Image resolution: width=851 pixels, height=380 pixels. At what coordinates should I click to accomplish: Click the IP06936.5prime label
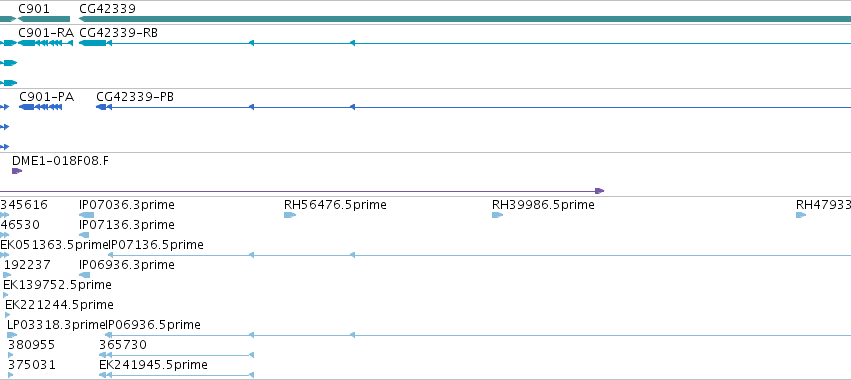pos(153,325)
